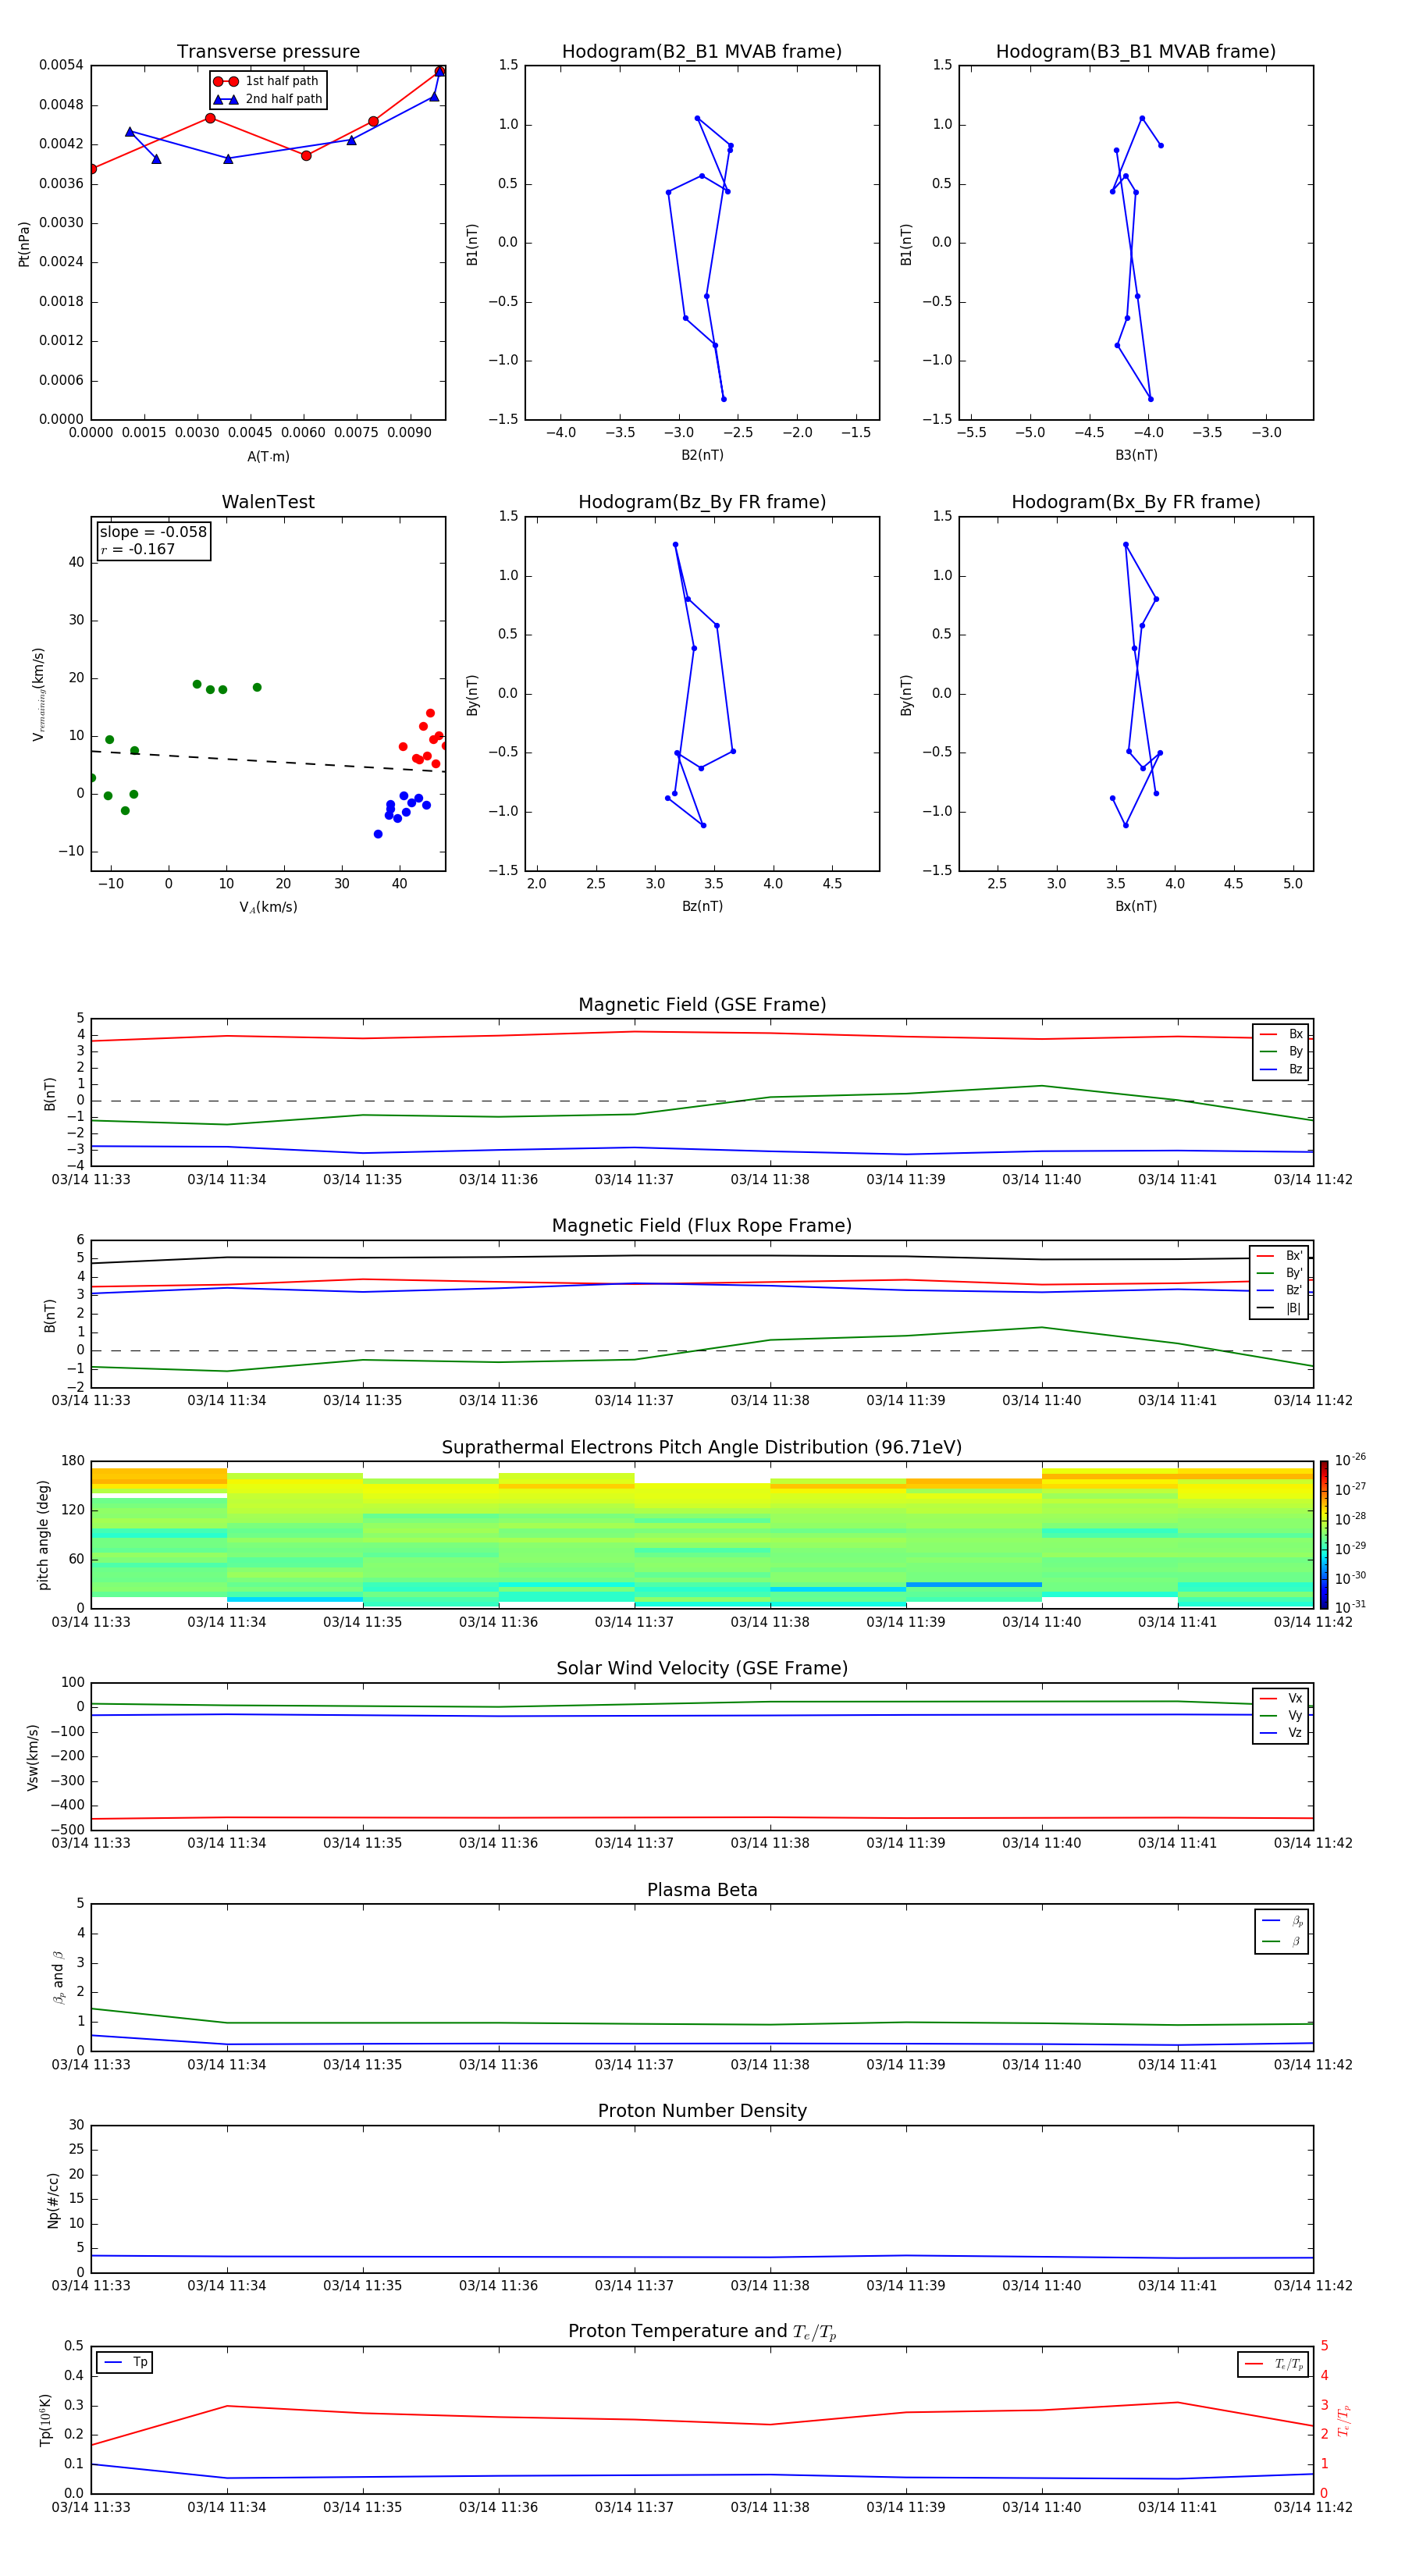Click the "Vsw(km/s)" y-axis label
The width and height of the screenshot is (1405, 2576).
pos(32,1756)
